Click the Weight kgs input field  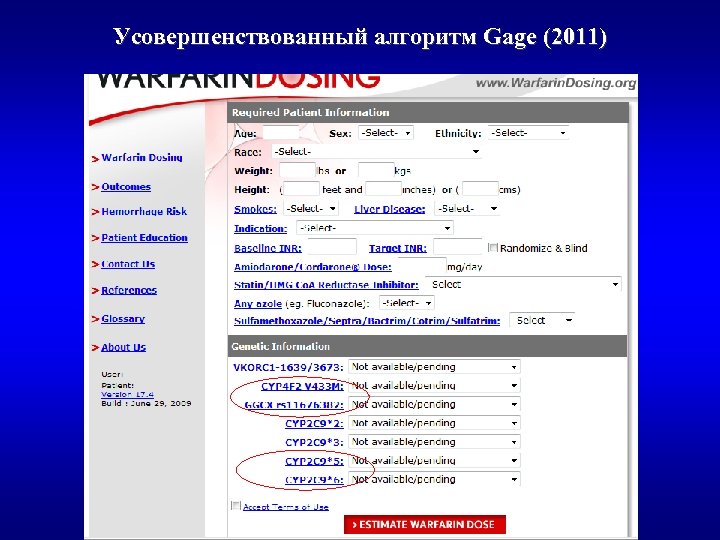click(376, 171)
